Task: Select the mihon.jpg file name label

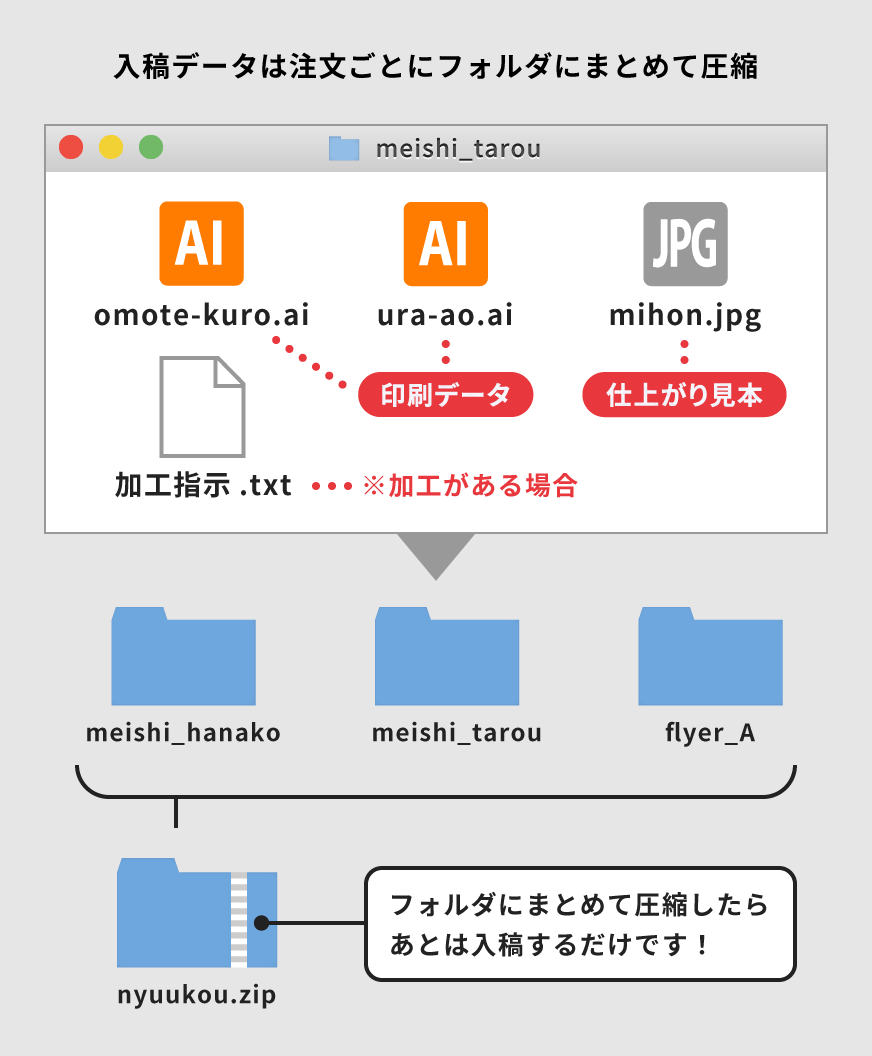Action: tap(685, 316)
